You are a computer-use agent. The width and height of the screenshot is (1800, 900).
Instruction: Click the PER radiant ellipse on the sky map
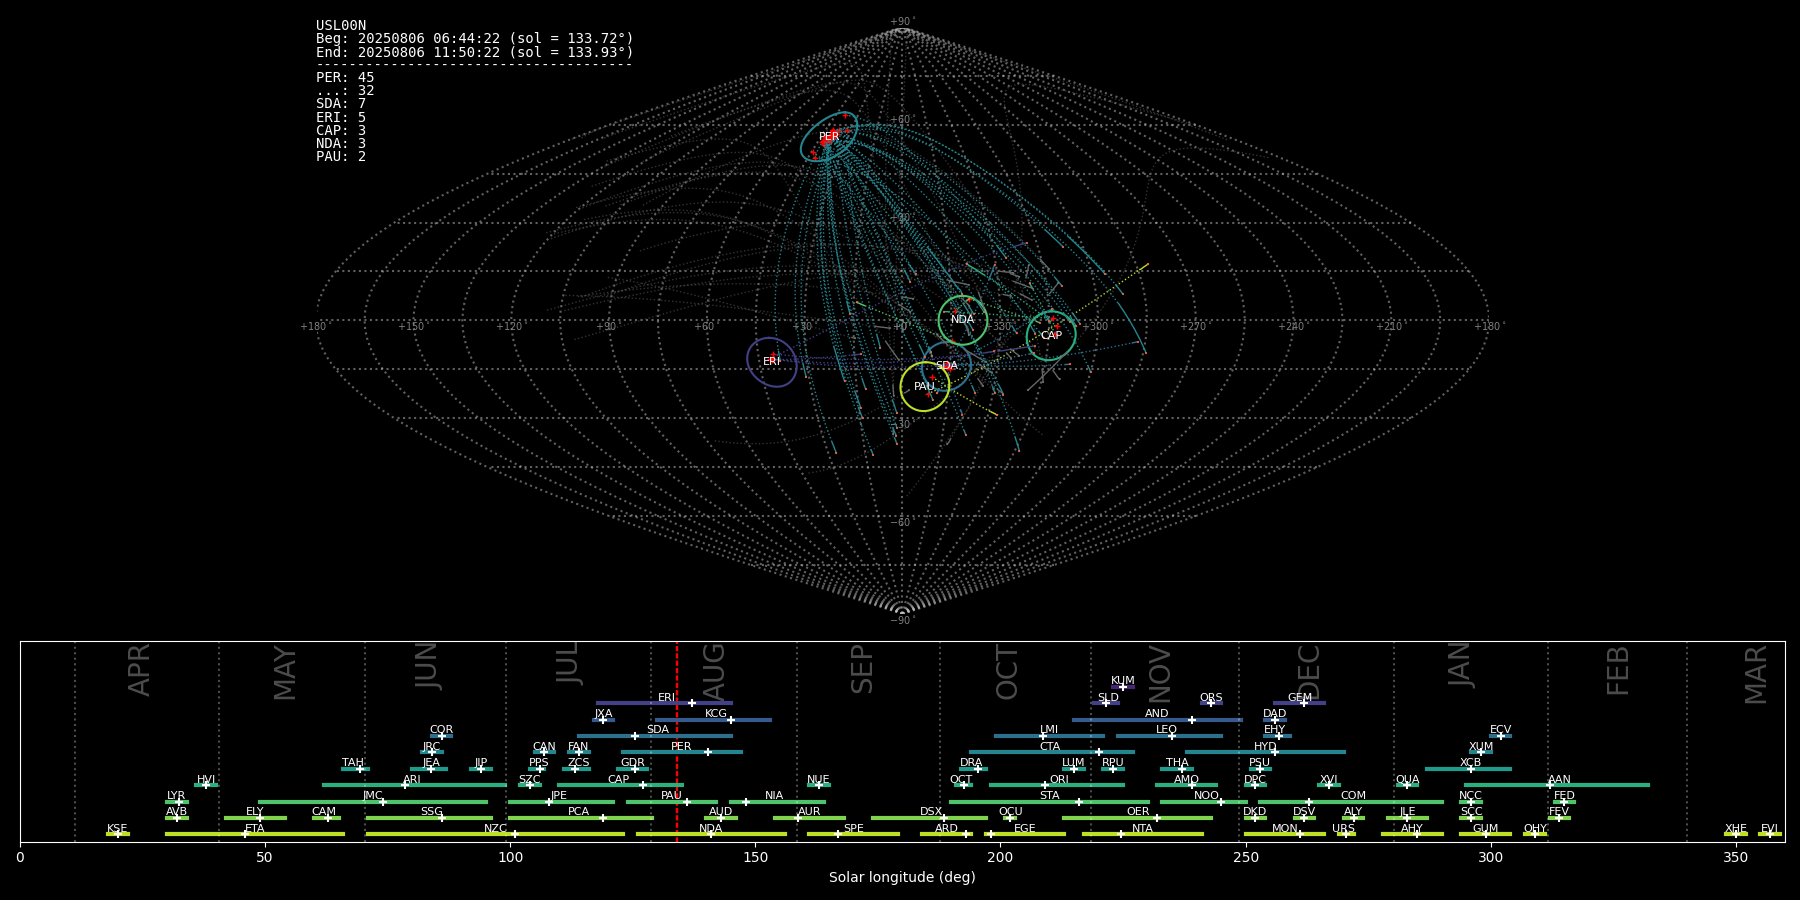pos(829,137)
